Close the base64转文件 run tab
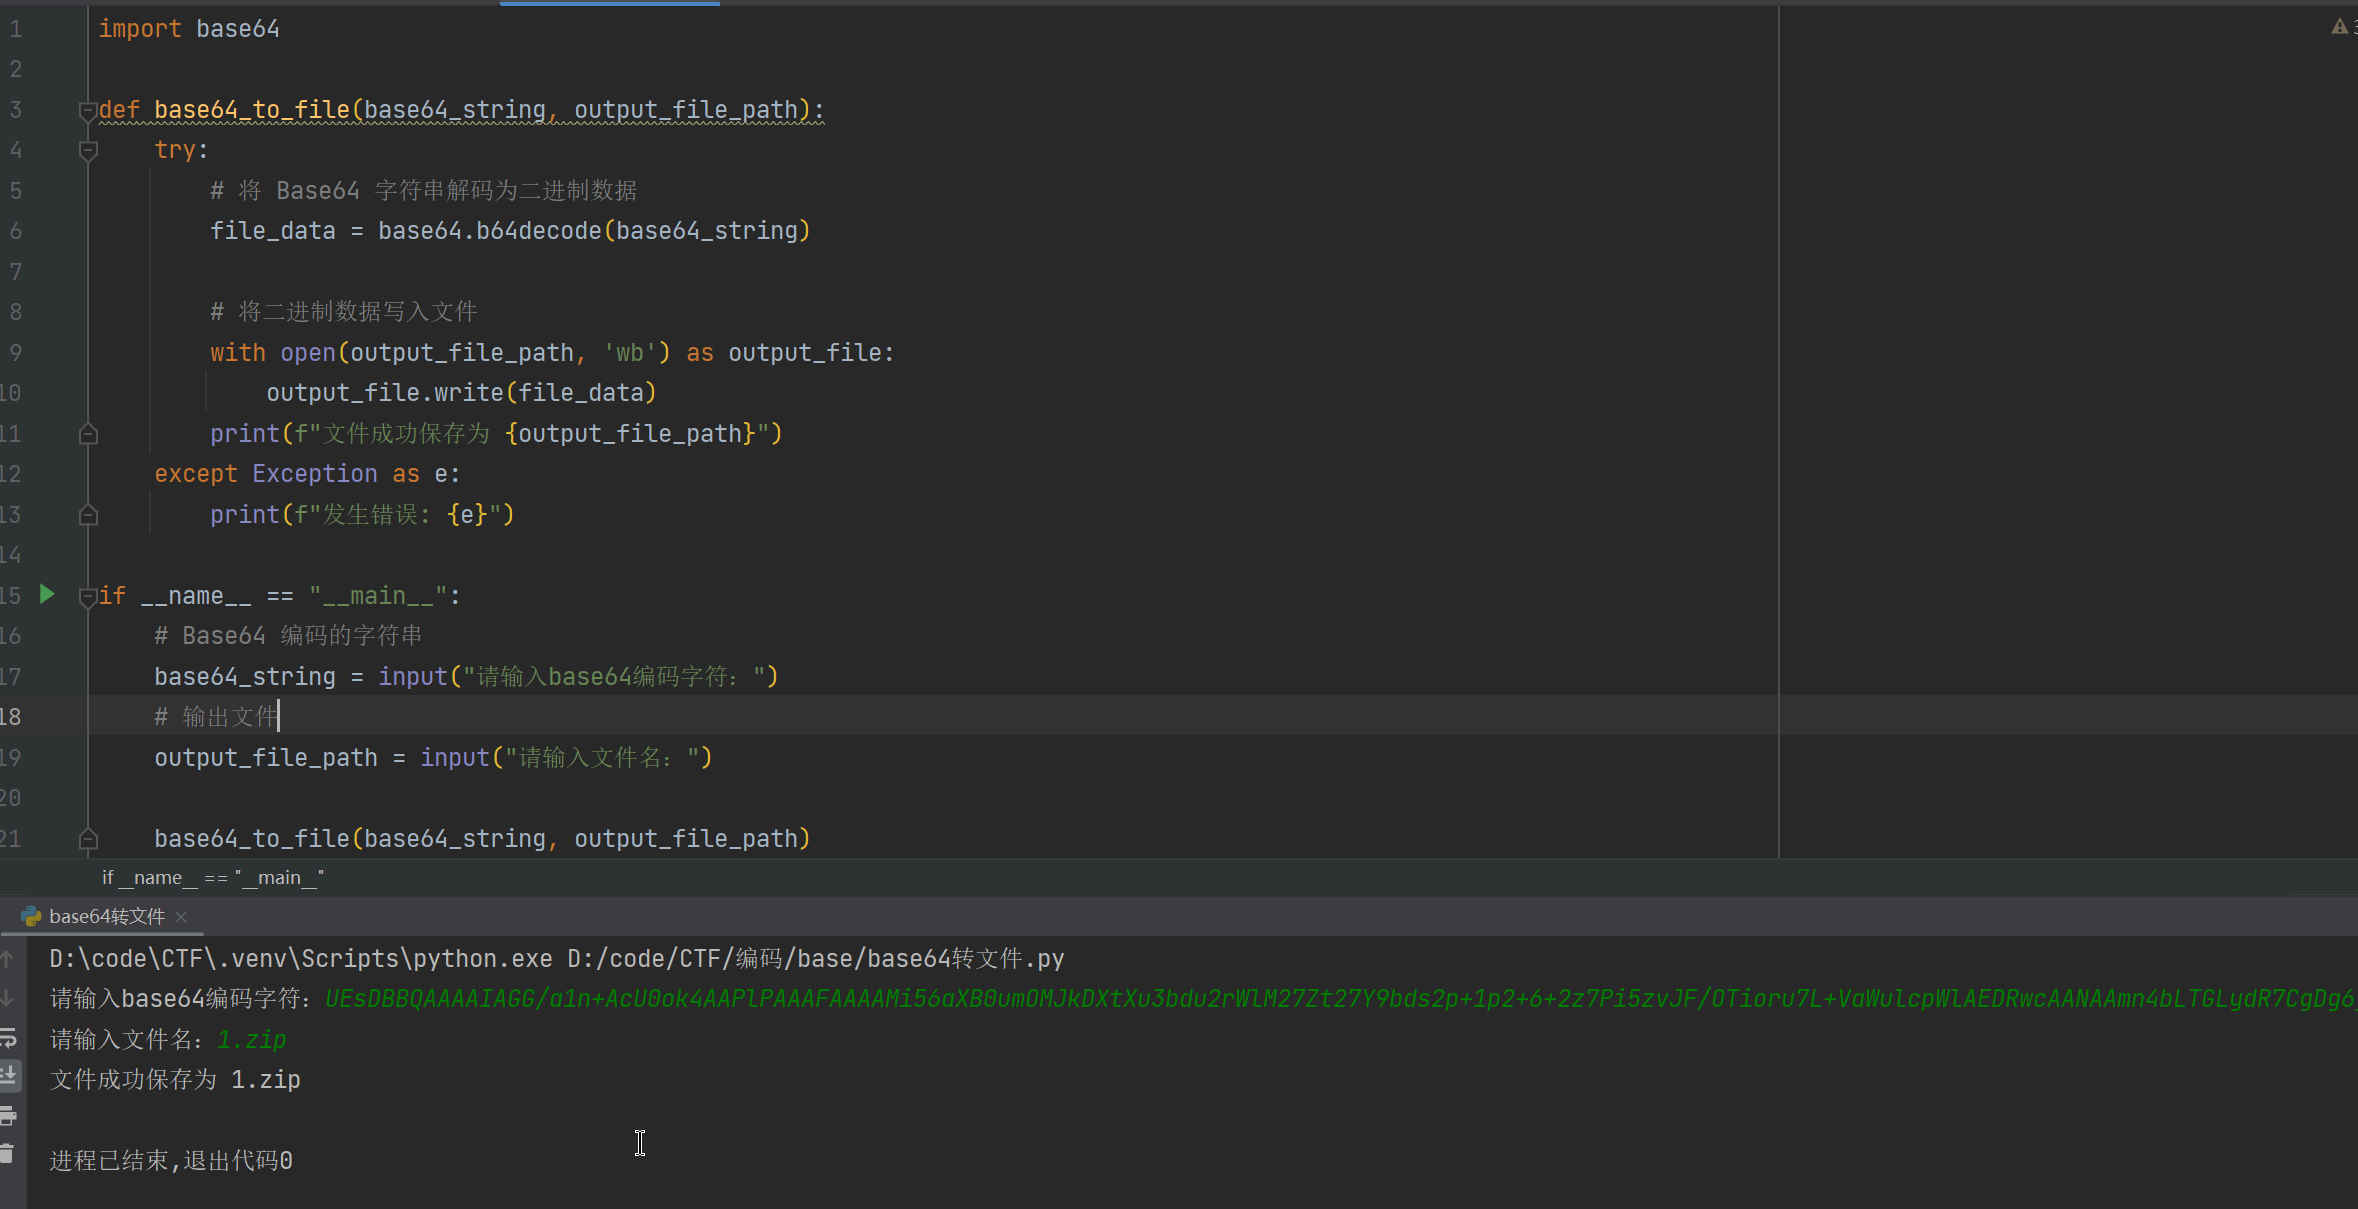This screenshot has height=1209, width=2358. (x=181, y=916)
